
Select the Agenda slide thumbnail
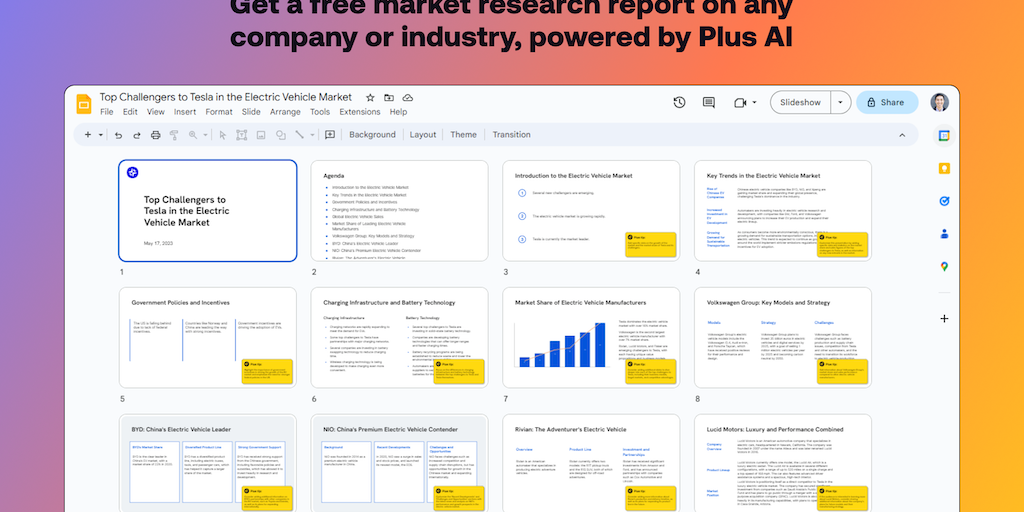(x=399, y=210)
